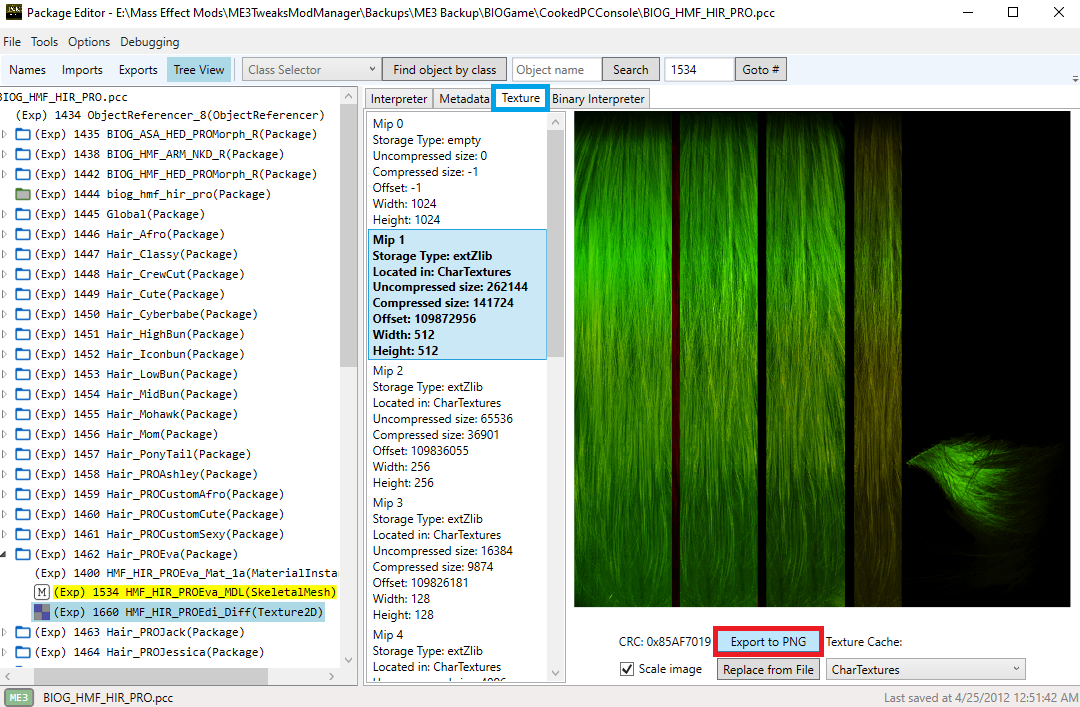Click folder icon of Hair_Mom package
Image resolution: width=1080 pixels, height=707 pixels.
click(x=23, y=434)
